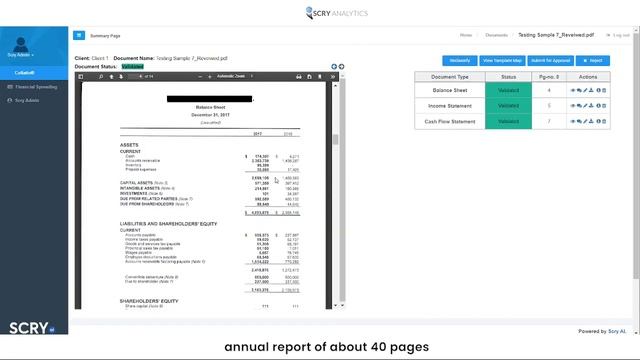Click the Reclassify button

(x=460, y=60)
